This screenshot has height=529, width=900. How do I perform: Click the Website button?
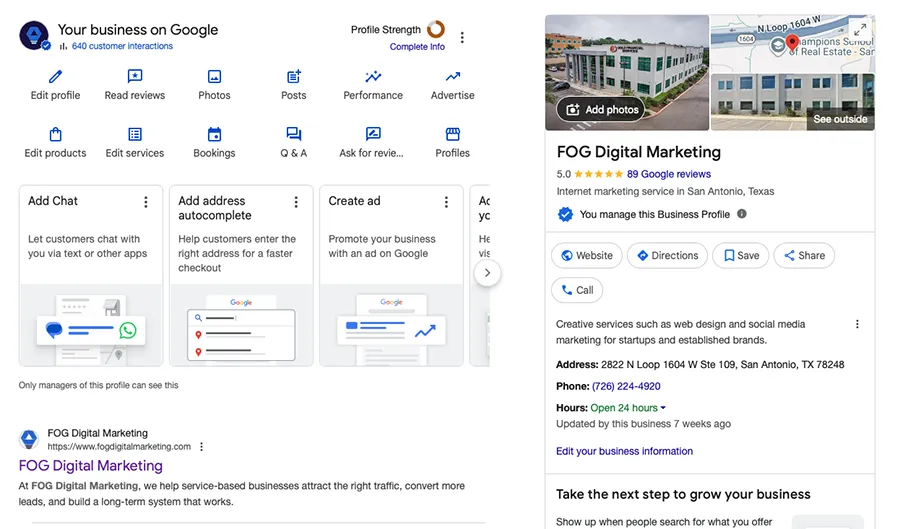pyautogui.click(x=586, y=255)
